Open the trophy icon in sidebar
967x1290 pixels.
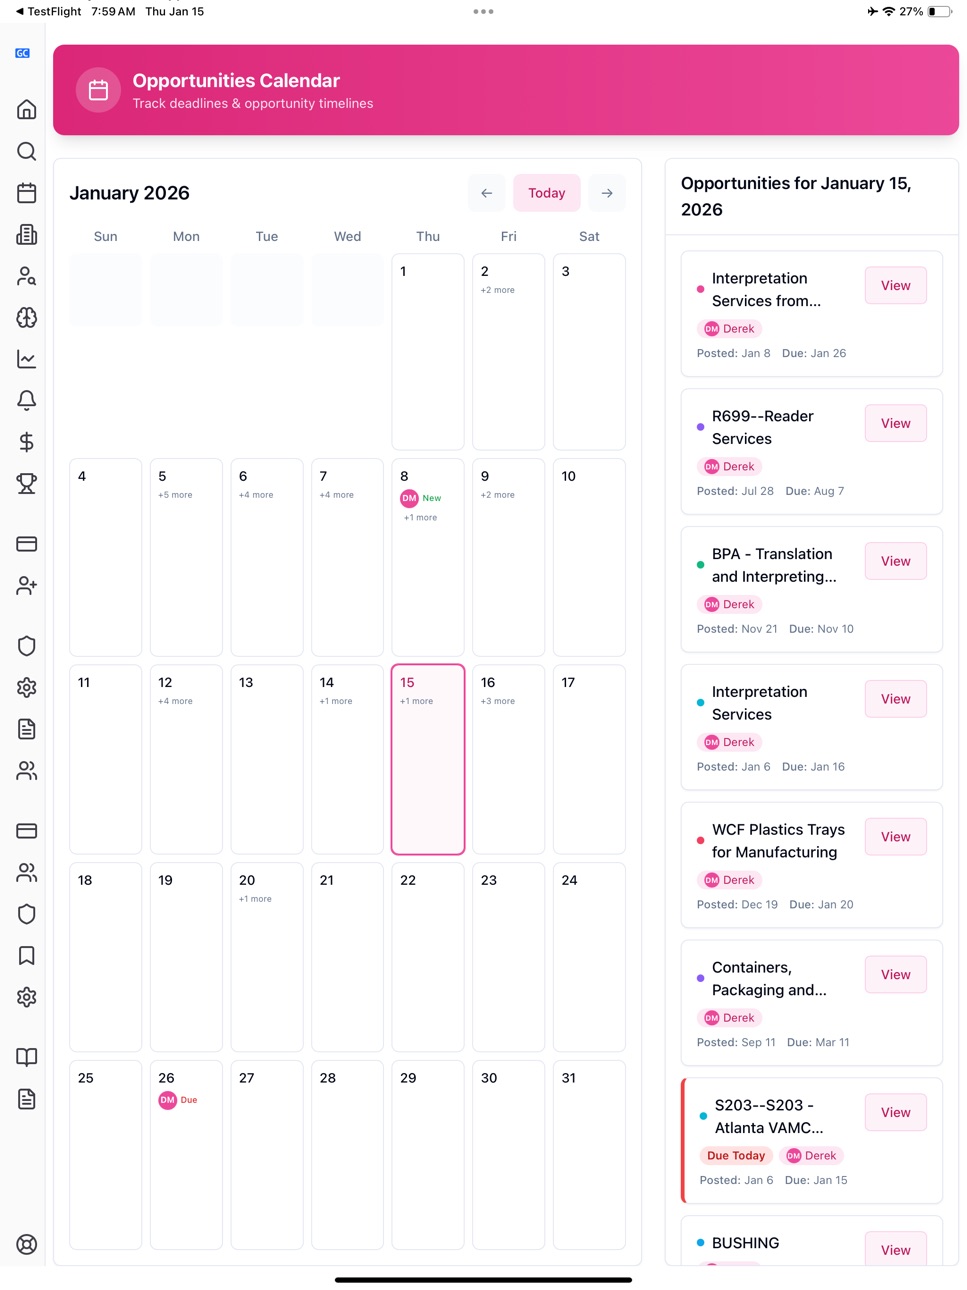27,483
